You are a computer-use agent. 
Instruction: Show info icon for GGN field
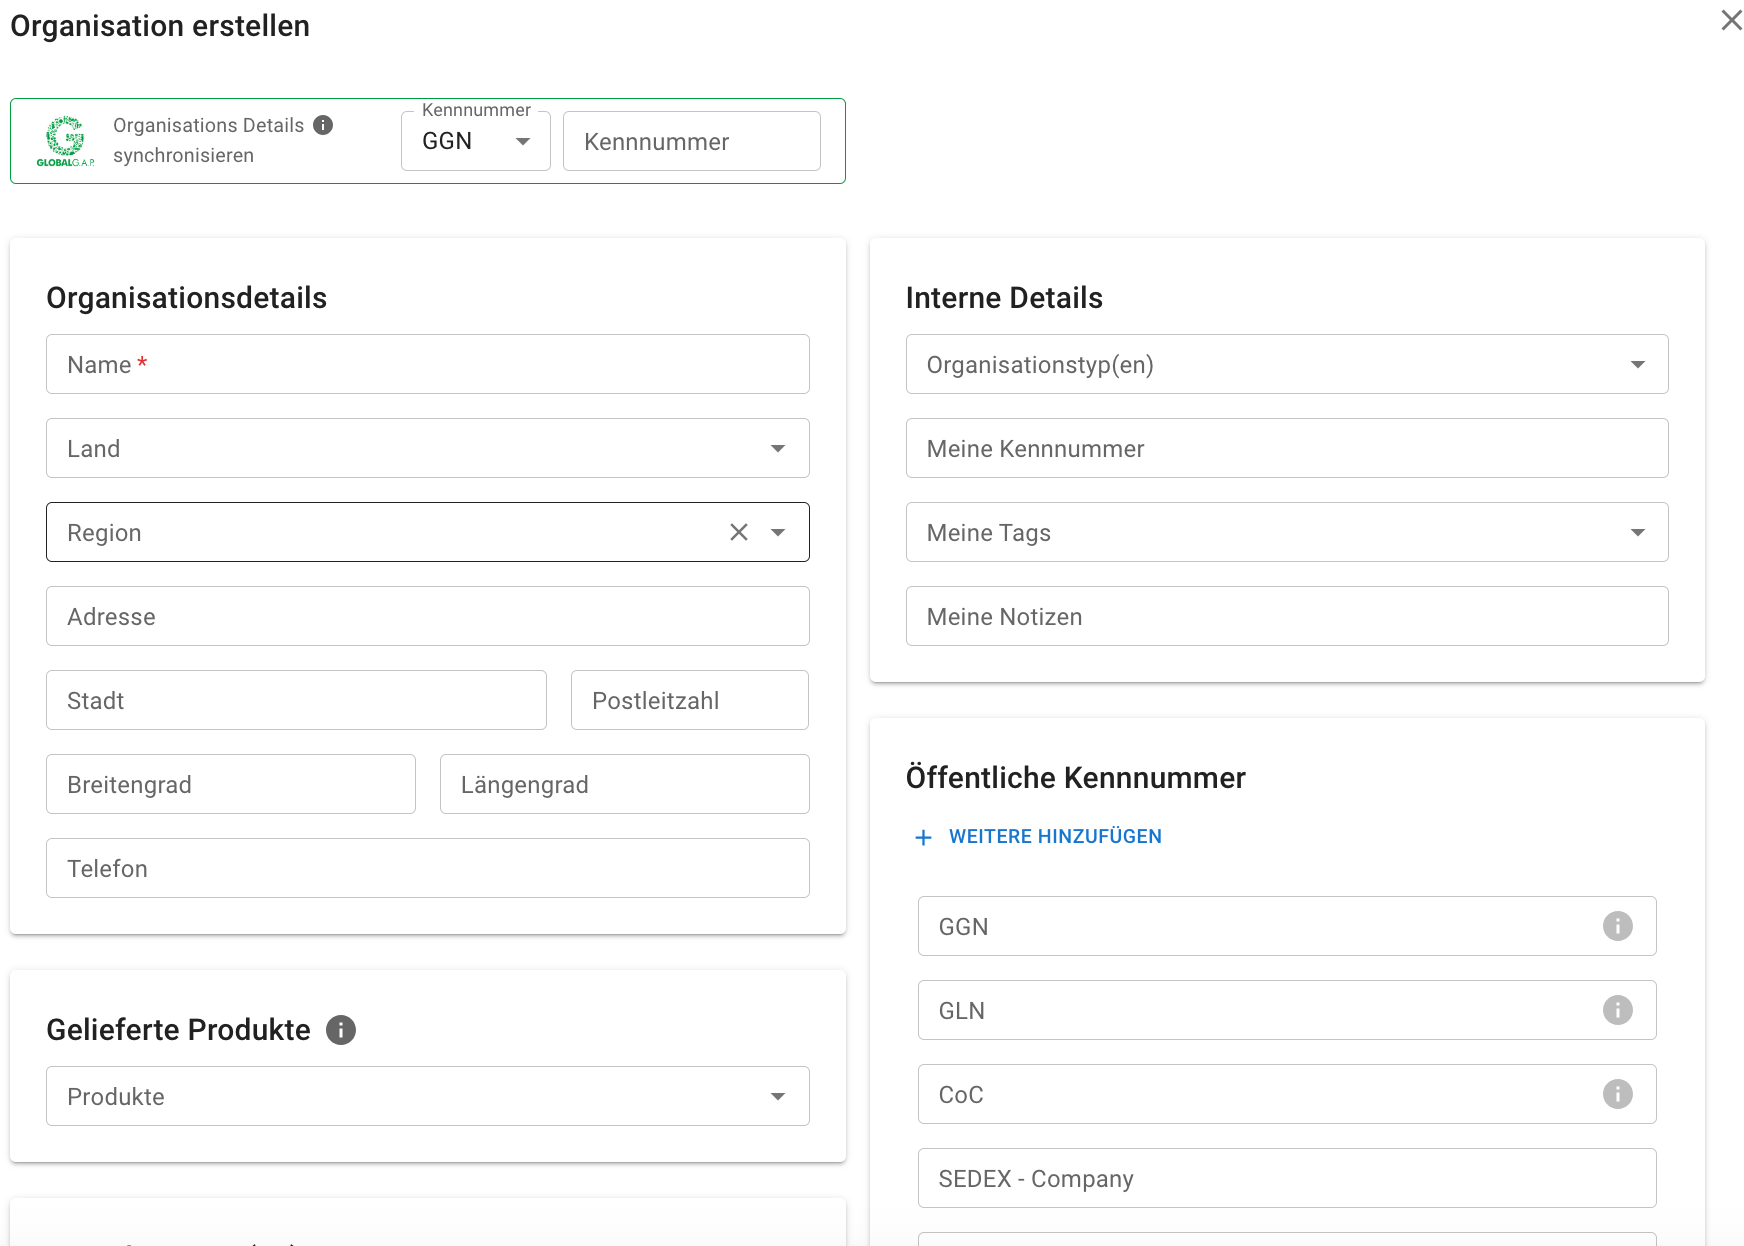coord(1618,926)
